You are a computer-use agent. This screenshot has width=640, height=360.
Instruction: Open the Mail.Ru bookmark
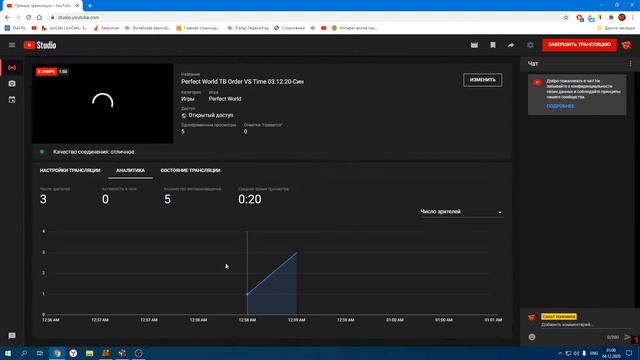15,28
